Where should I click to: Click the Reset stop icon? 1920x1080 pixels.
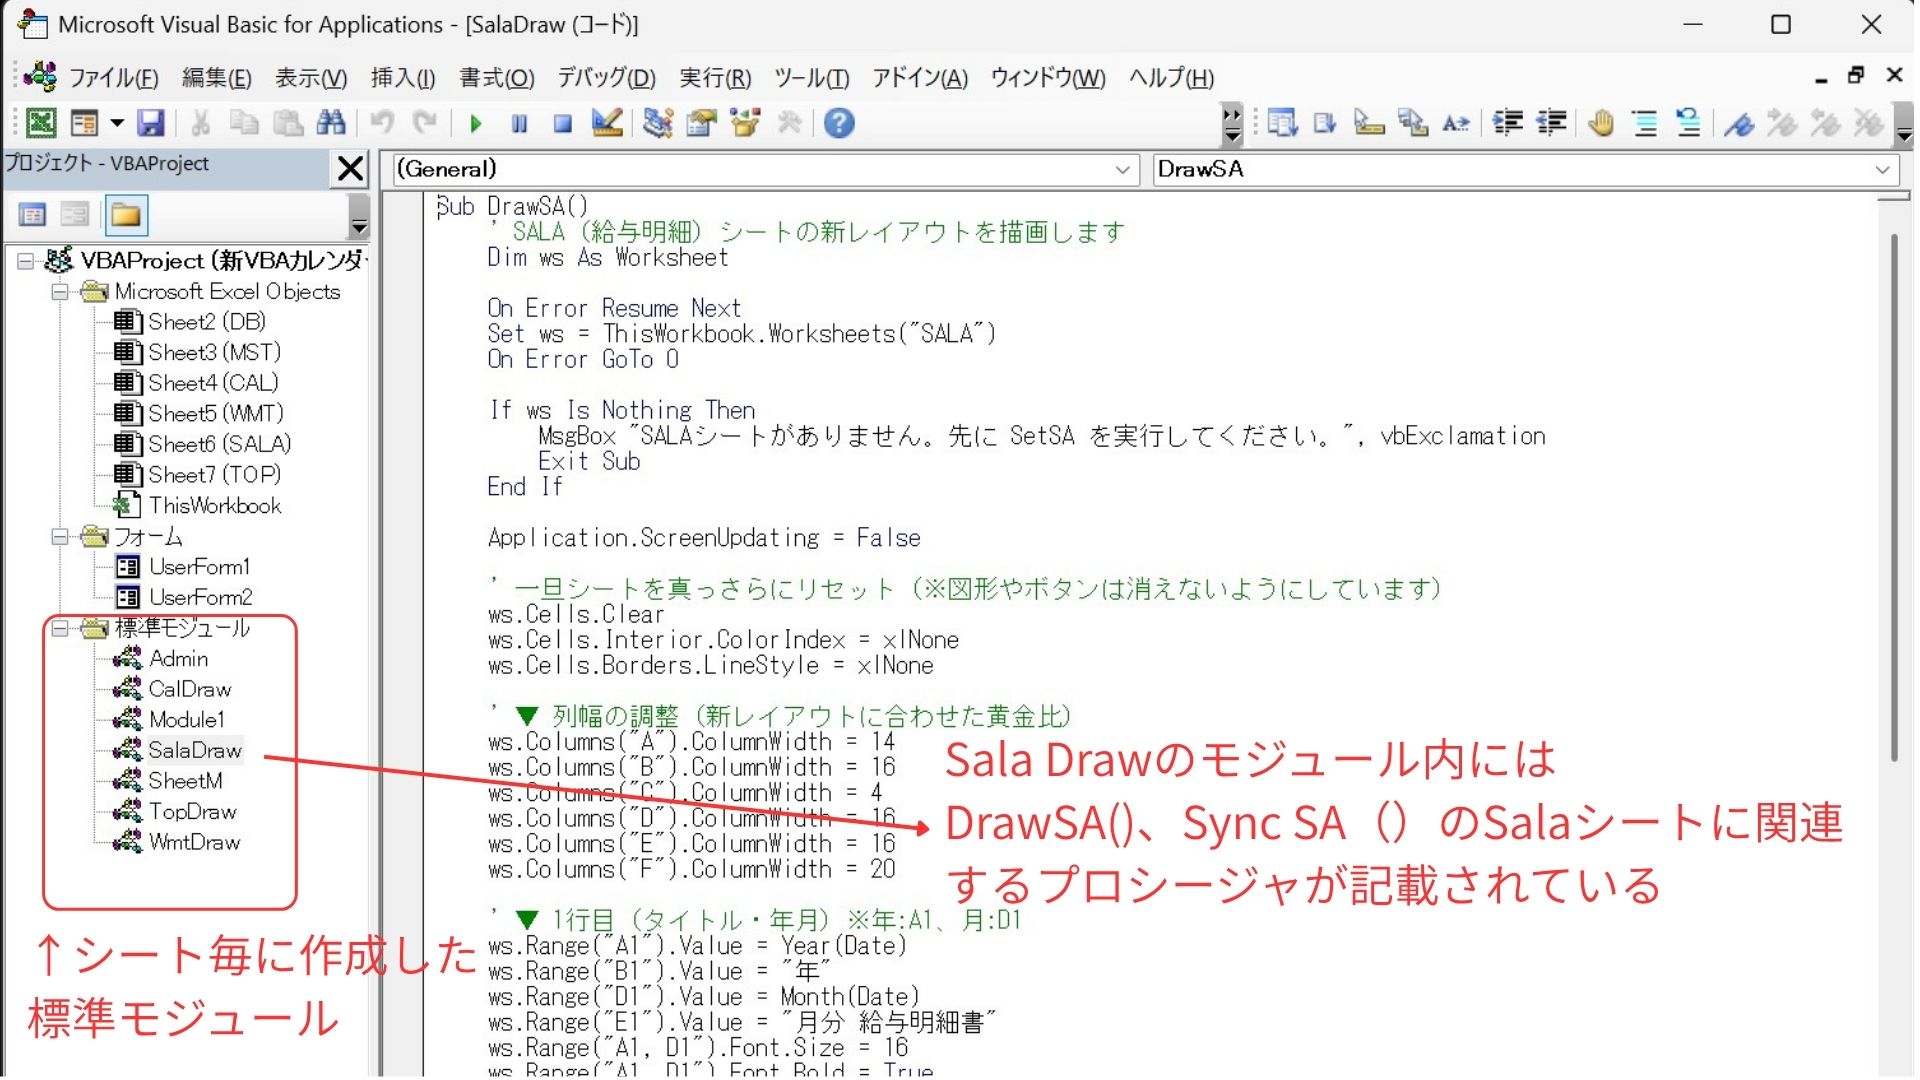pyautogui.click(x=562, y=124)
